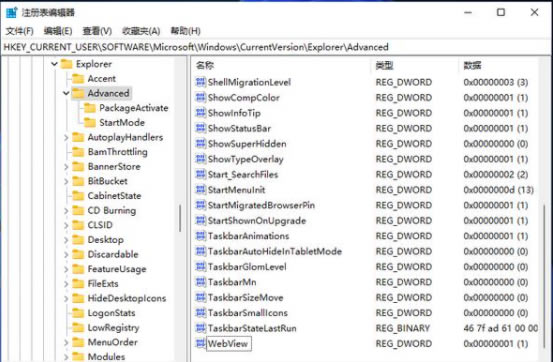Click the WebView name edit box

coord(229,344)
